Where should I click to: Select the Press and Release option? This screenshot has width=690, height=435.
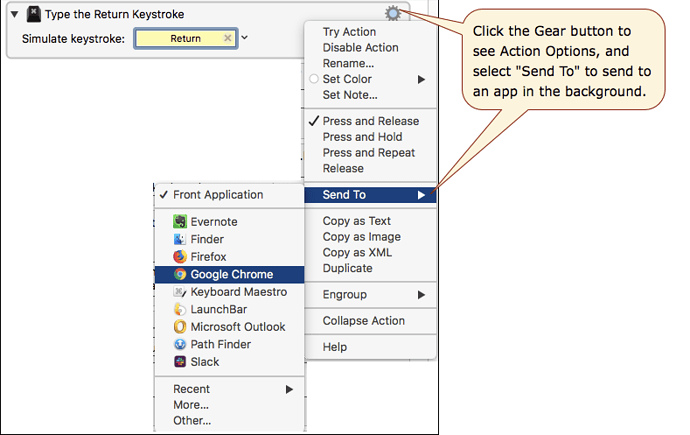point(370,121)
